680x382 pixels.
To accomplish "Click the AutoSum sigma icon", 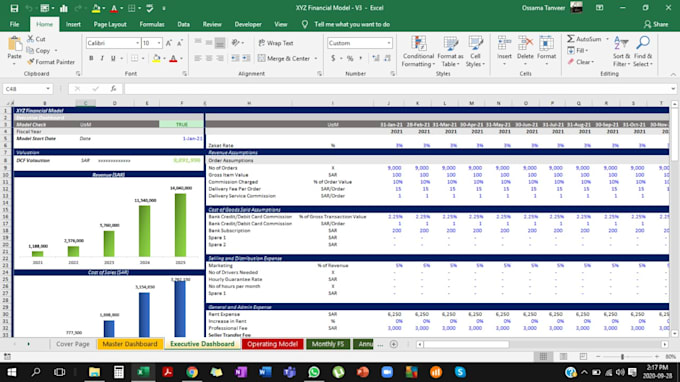I will pos(571,39).
